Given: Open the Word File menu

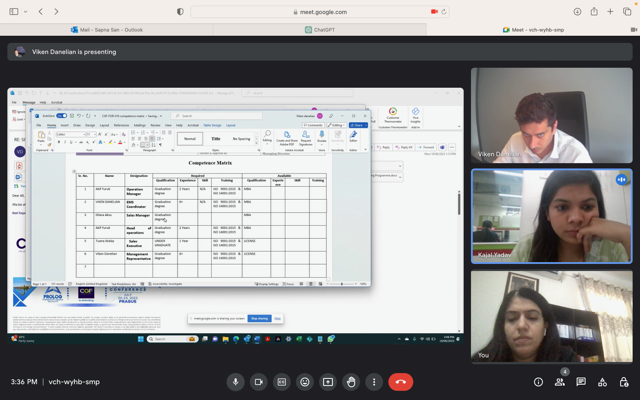Looking at the screenshot, I should (39, 125).
